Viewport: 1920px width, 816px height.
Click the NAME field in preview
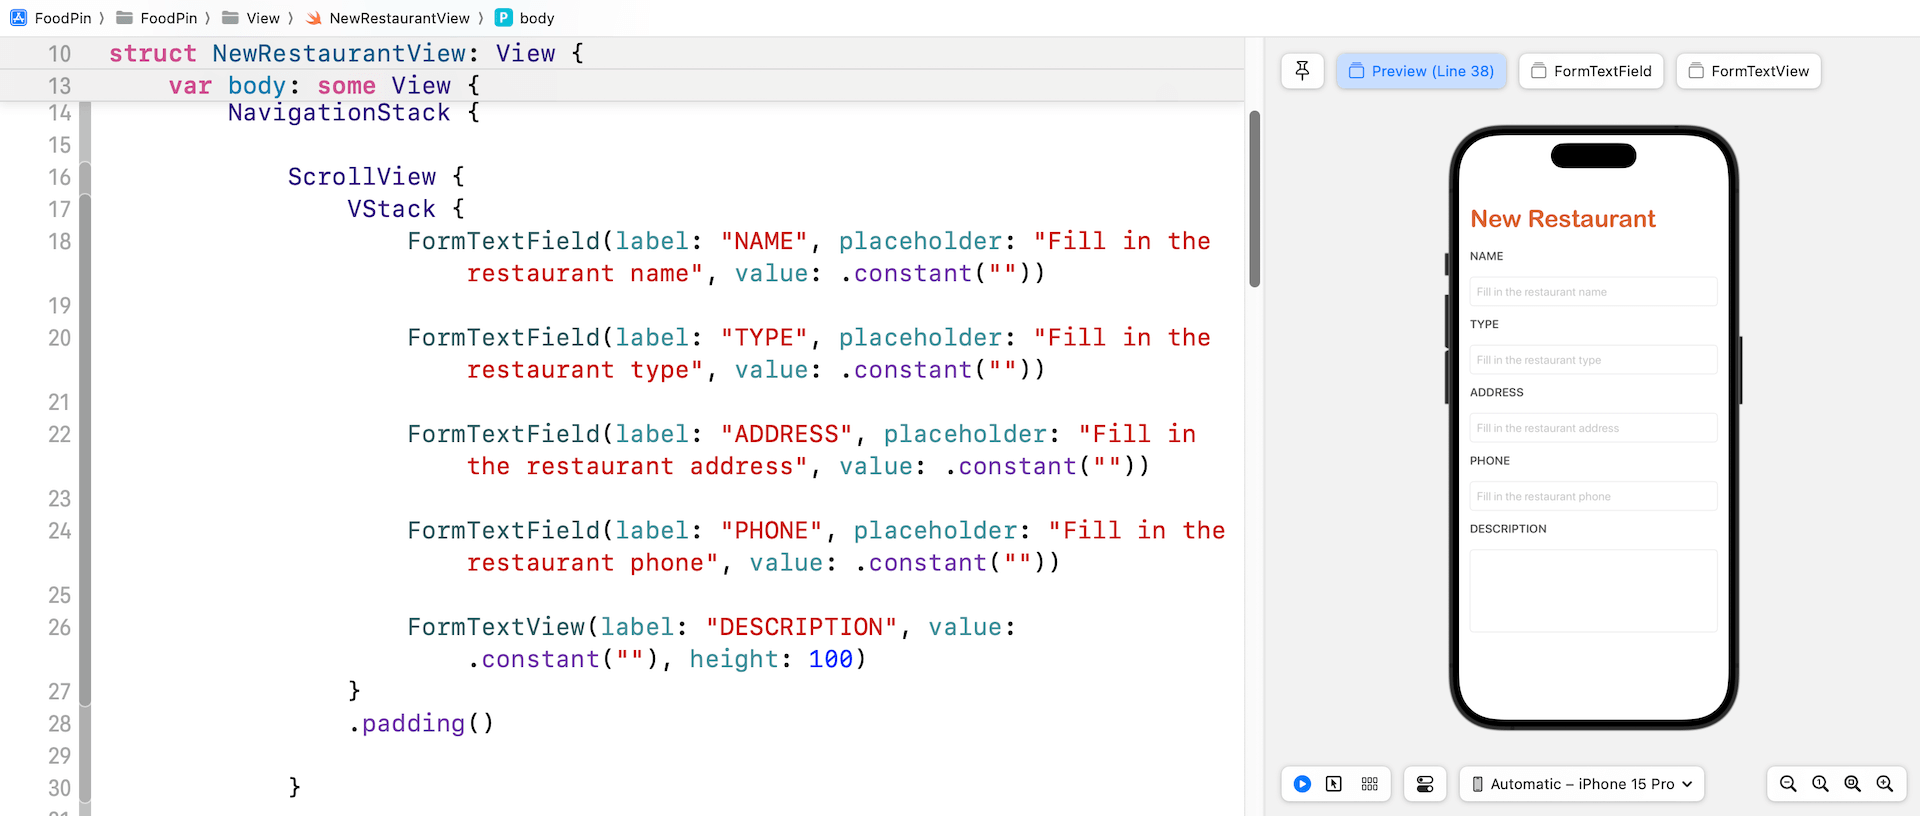click(x=1593, y=292)
